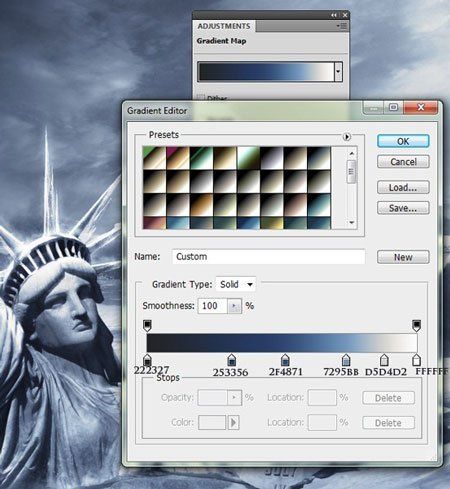This screenshot has width=450, height=489.
Task: Click Delete button on the Color row
Action: pos(388,423)
